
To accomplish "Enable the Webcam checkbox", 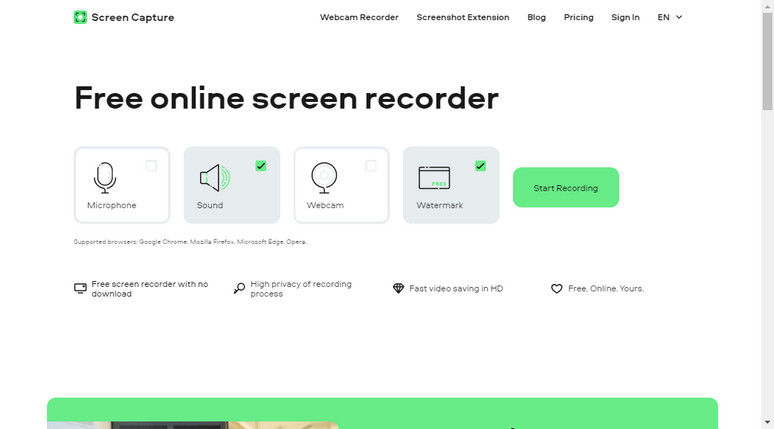I will (371, 166).
